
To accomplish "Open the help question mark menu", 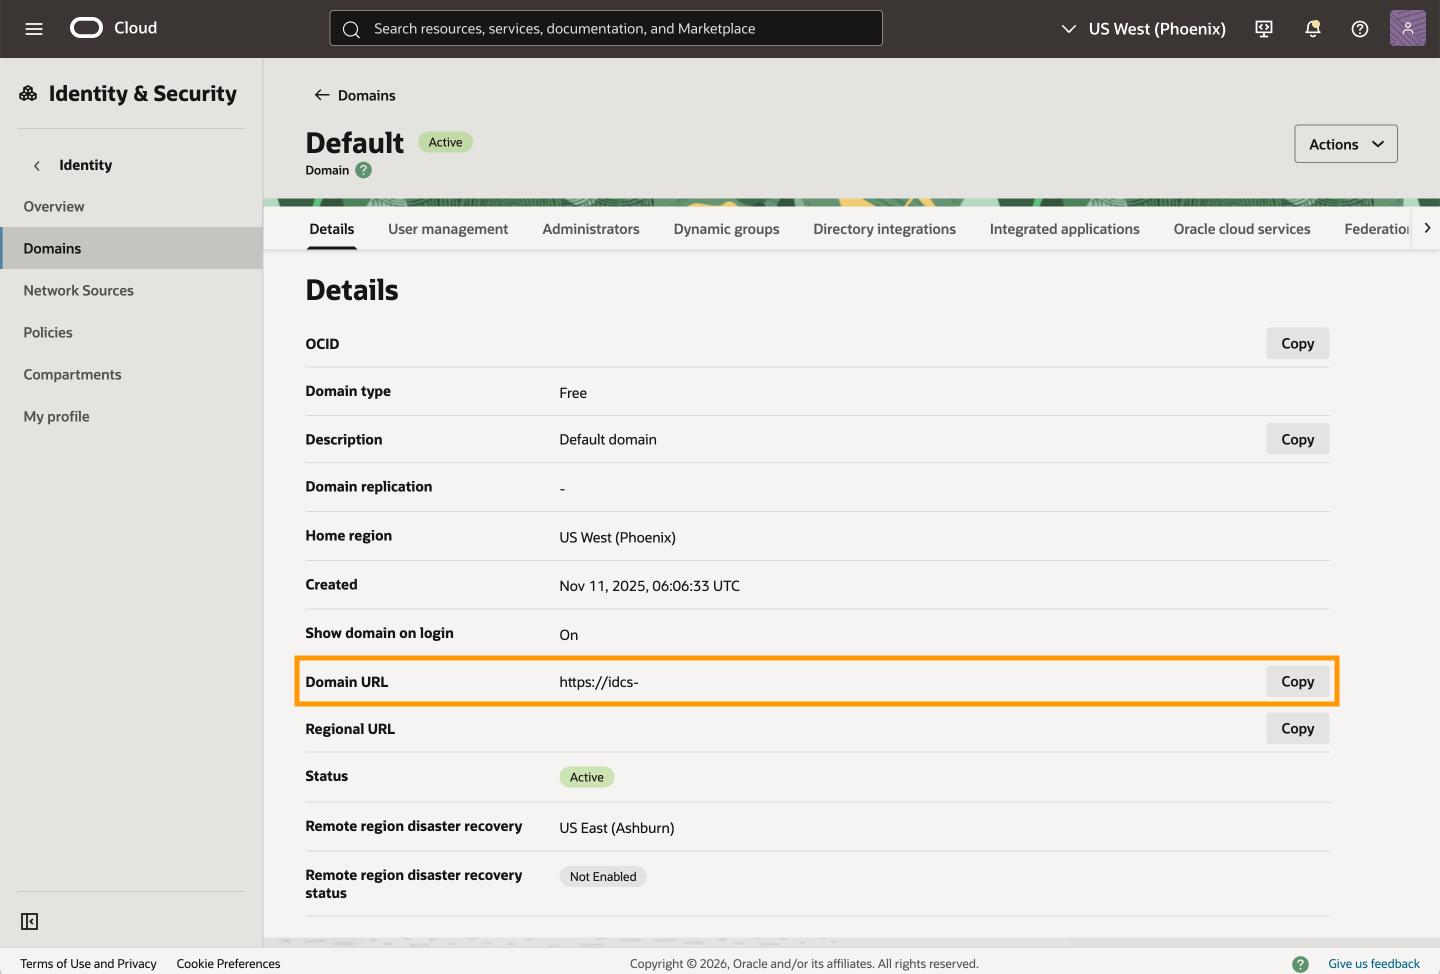I will coord(1360,29).
